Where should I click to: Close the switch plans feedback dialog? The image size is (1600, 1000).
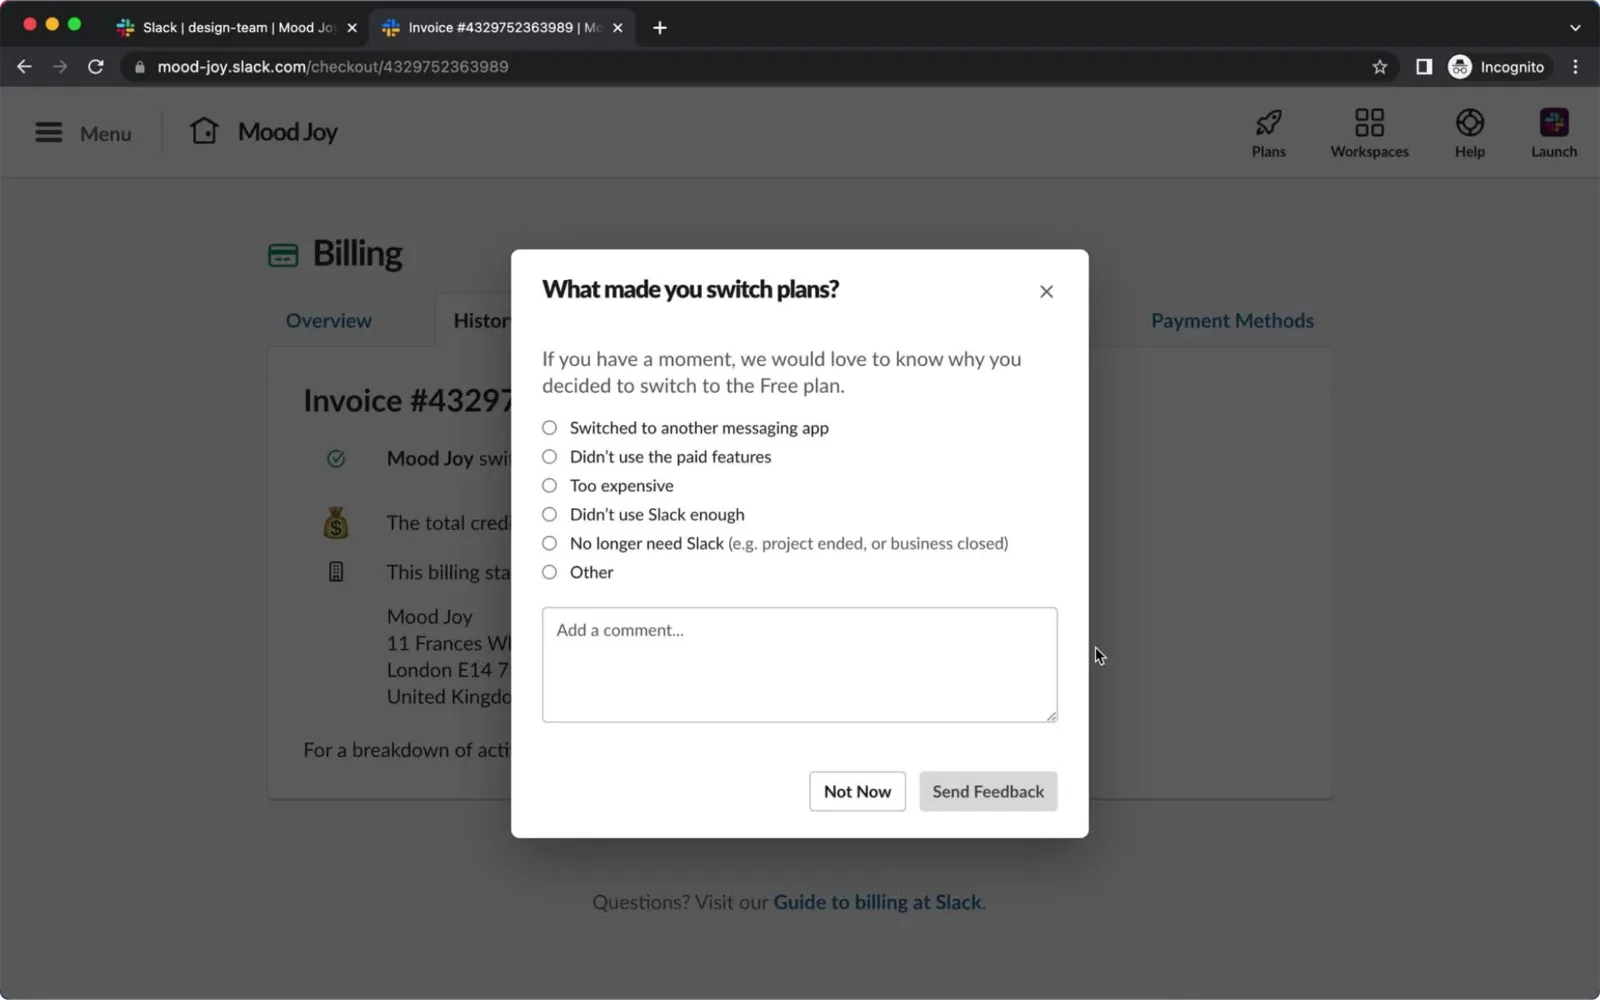click(x=1046, y=291)
